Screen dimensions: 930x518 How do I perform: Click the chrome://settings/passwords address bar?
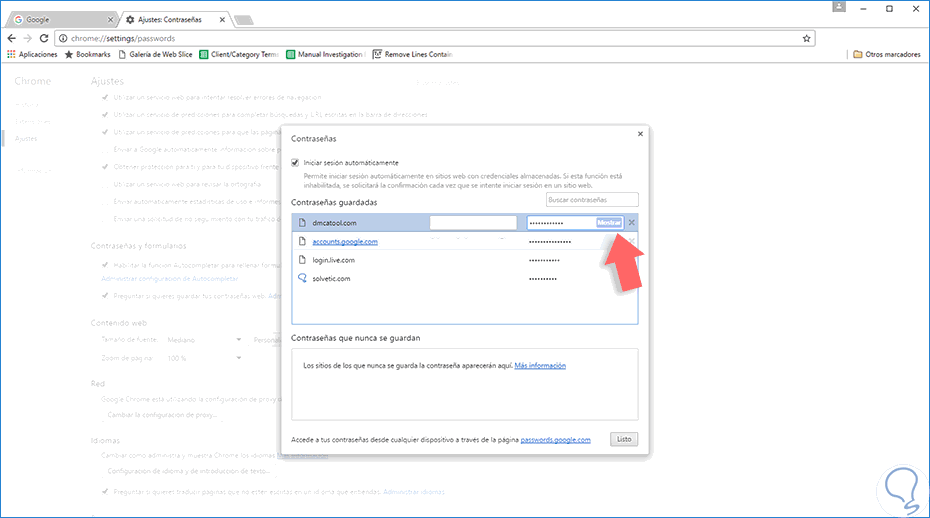coord(435,39)
